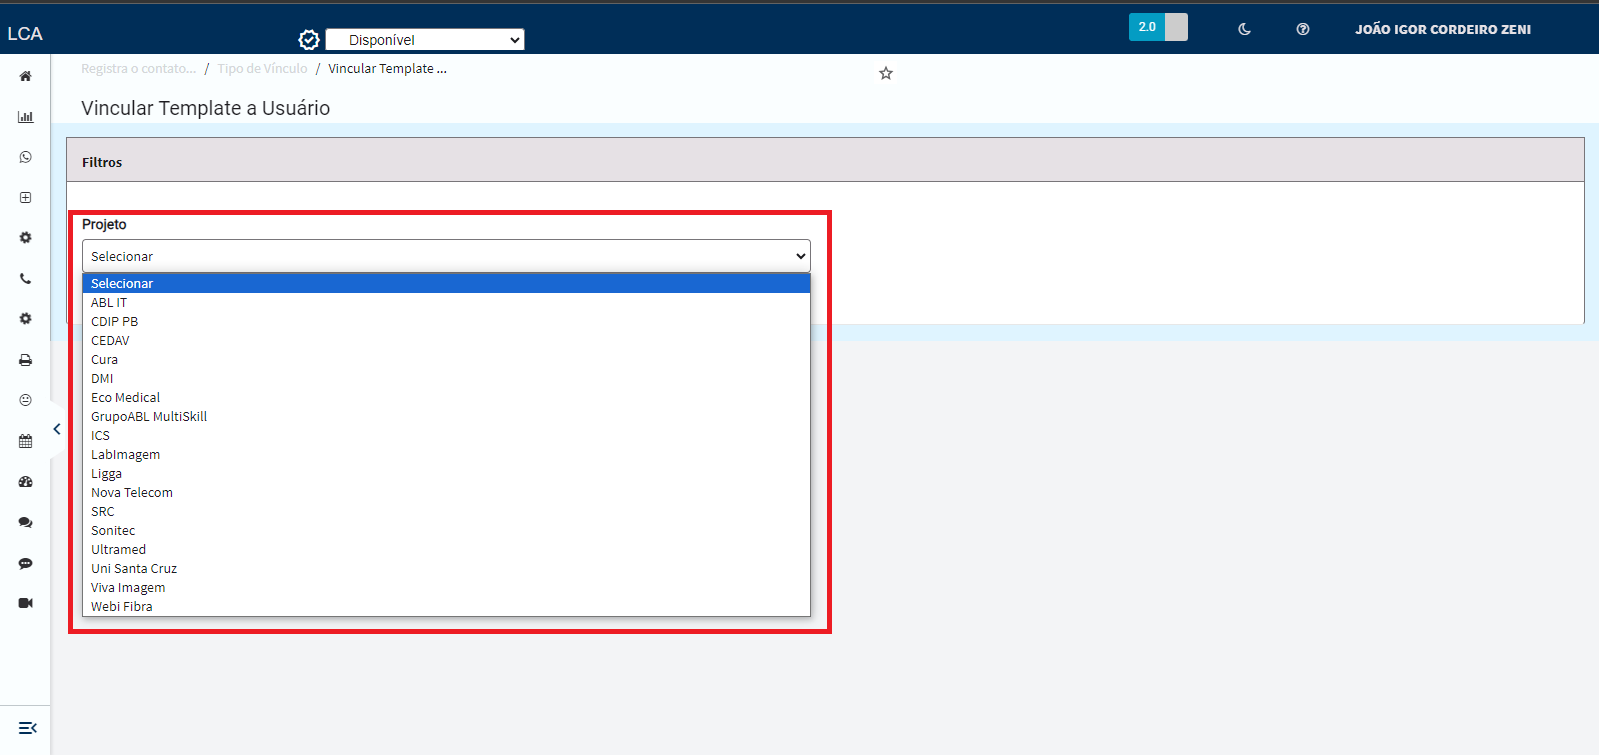The width and height of the screenshot is (1599, 755).
Task: Open the dashboard gauge sidebar icon
Action: [25, 482]
